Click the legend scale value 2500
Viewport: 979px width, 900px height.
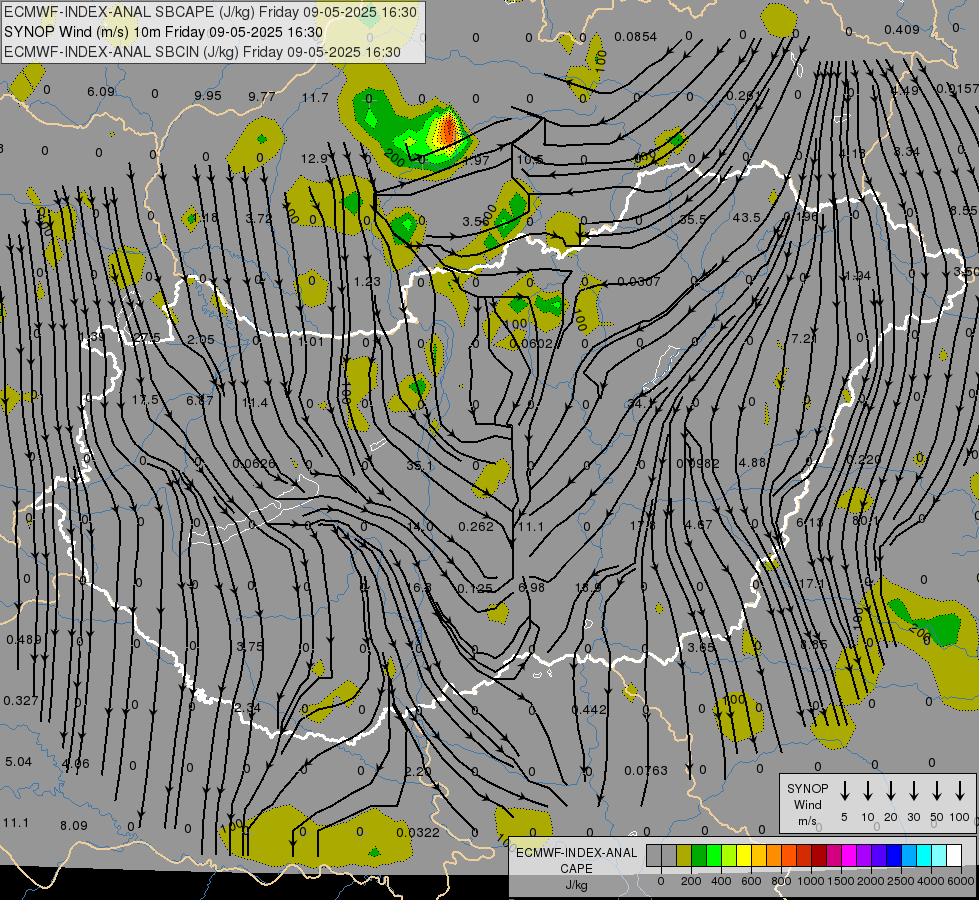click(x=900, y=881)
